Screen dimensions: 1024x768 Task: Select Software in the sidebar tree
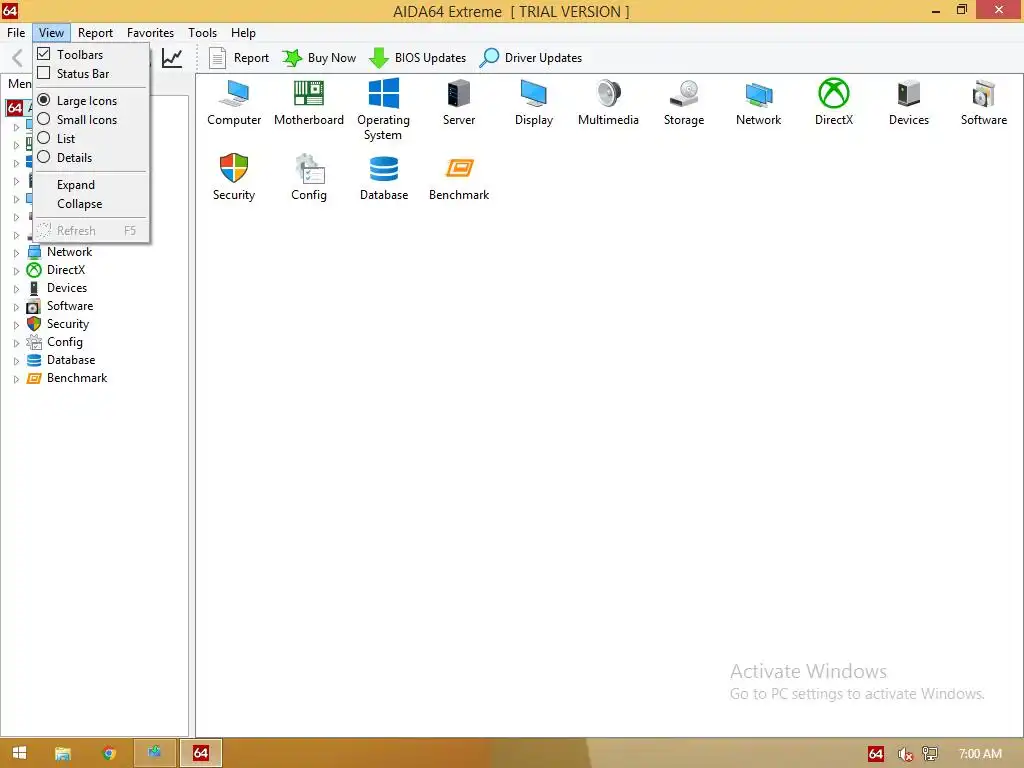70,306
